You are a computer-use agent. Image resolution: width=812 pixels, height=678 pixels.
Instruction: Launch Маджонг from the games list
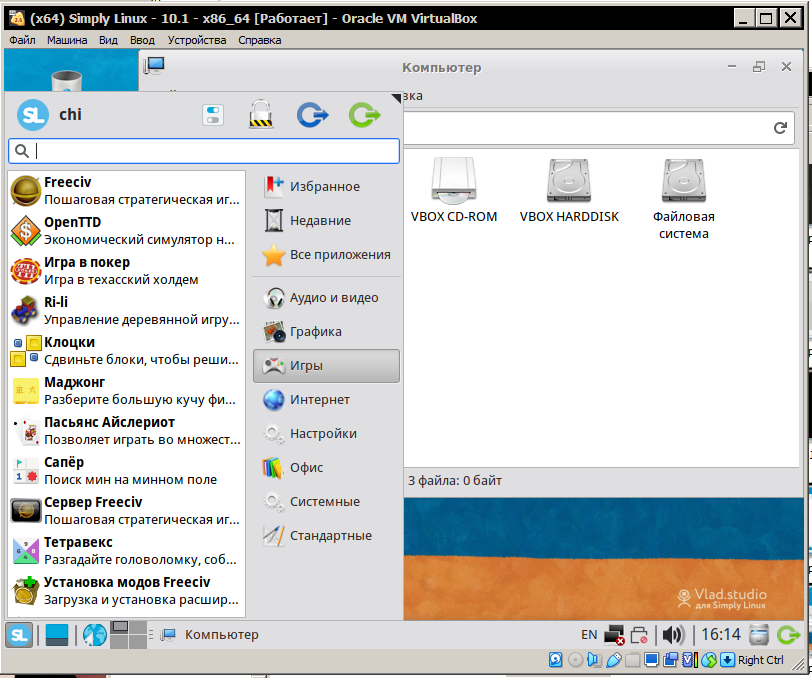[126, 391]
